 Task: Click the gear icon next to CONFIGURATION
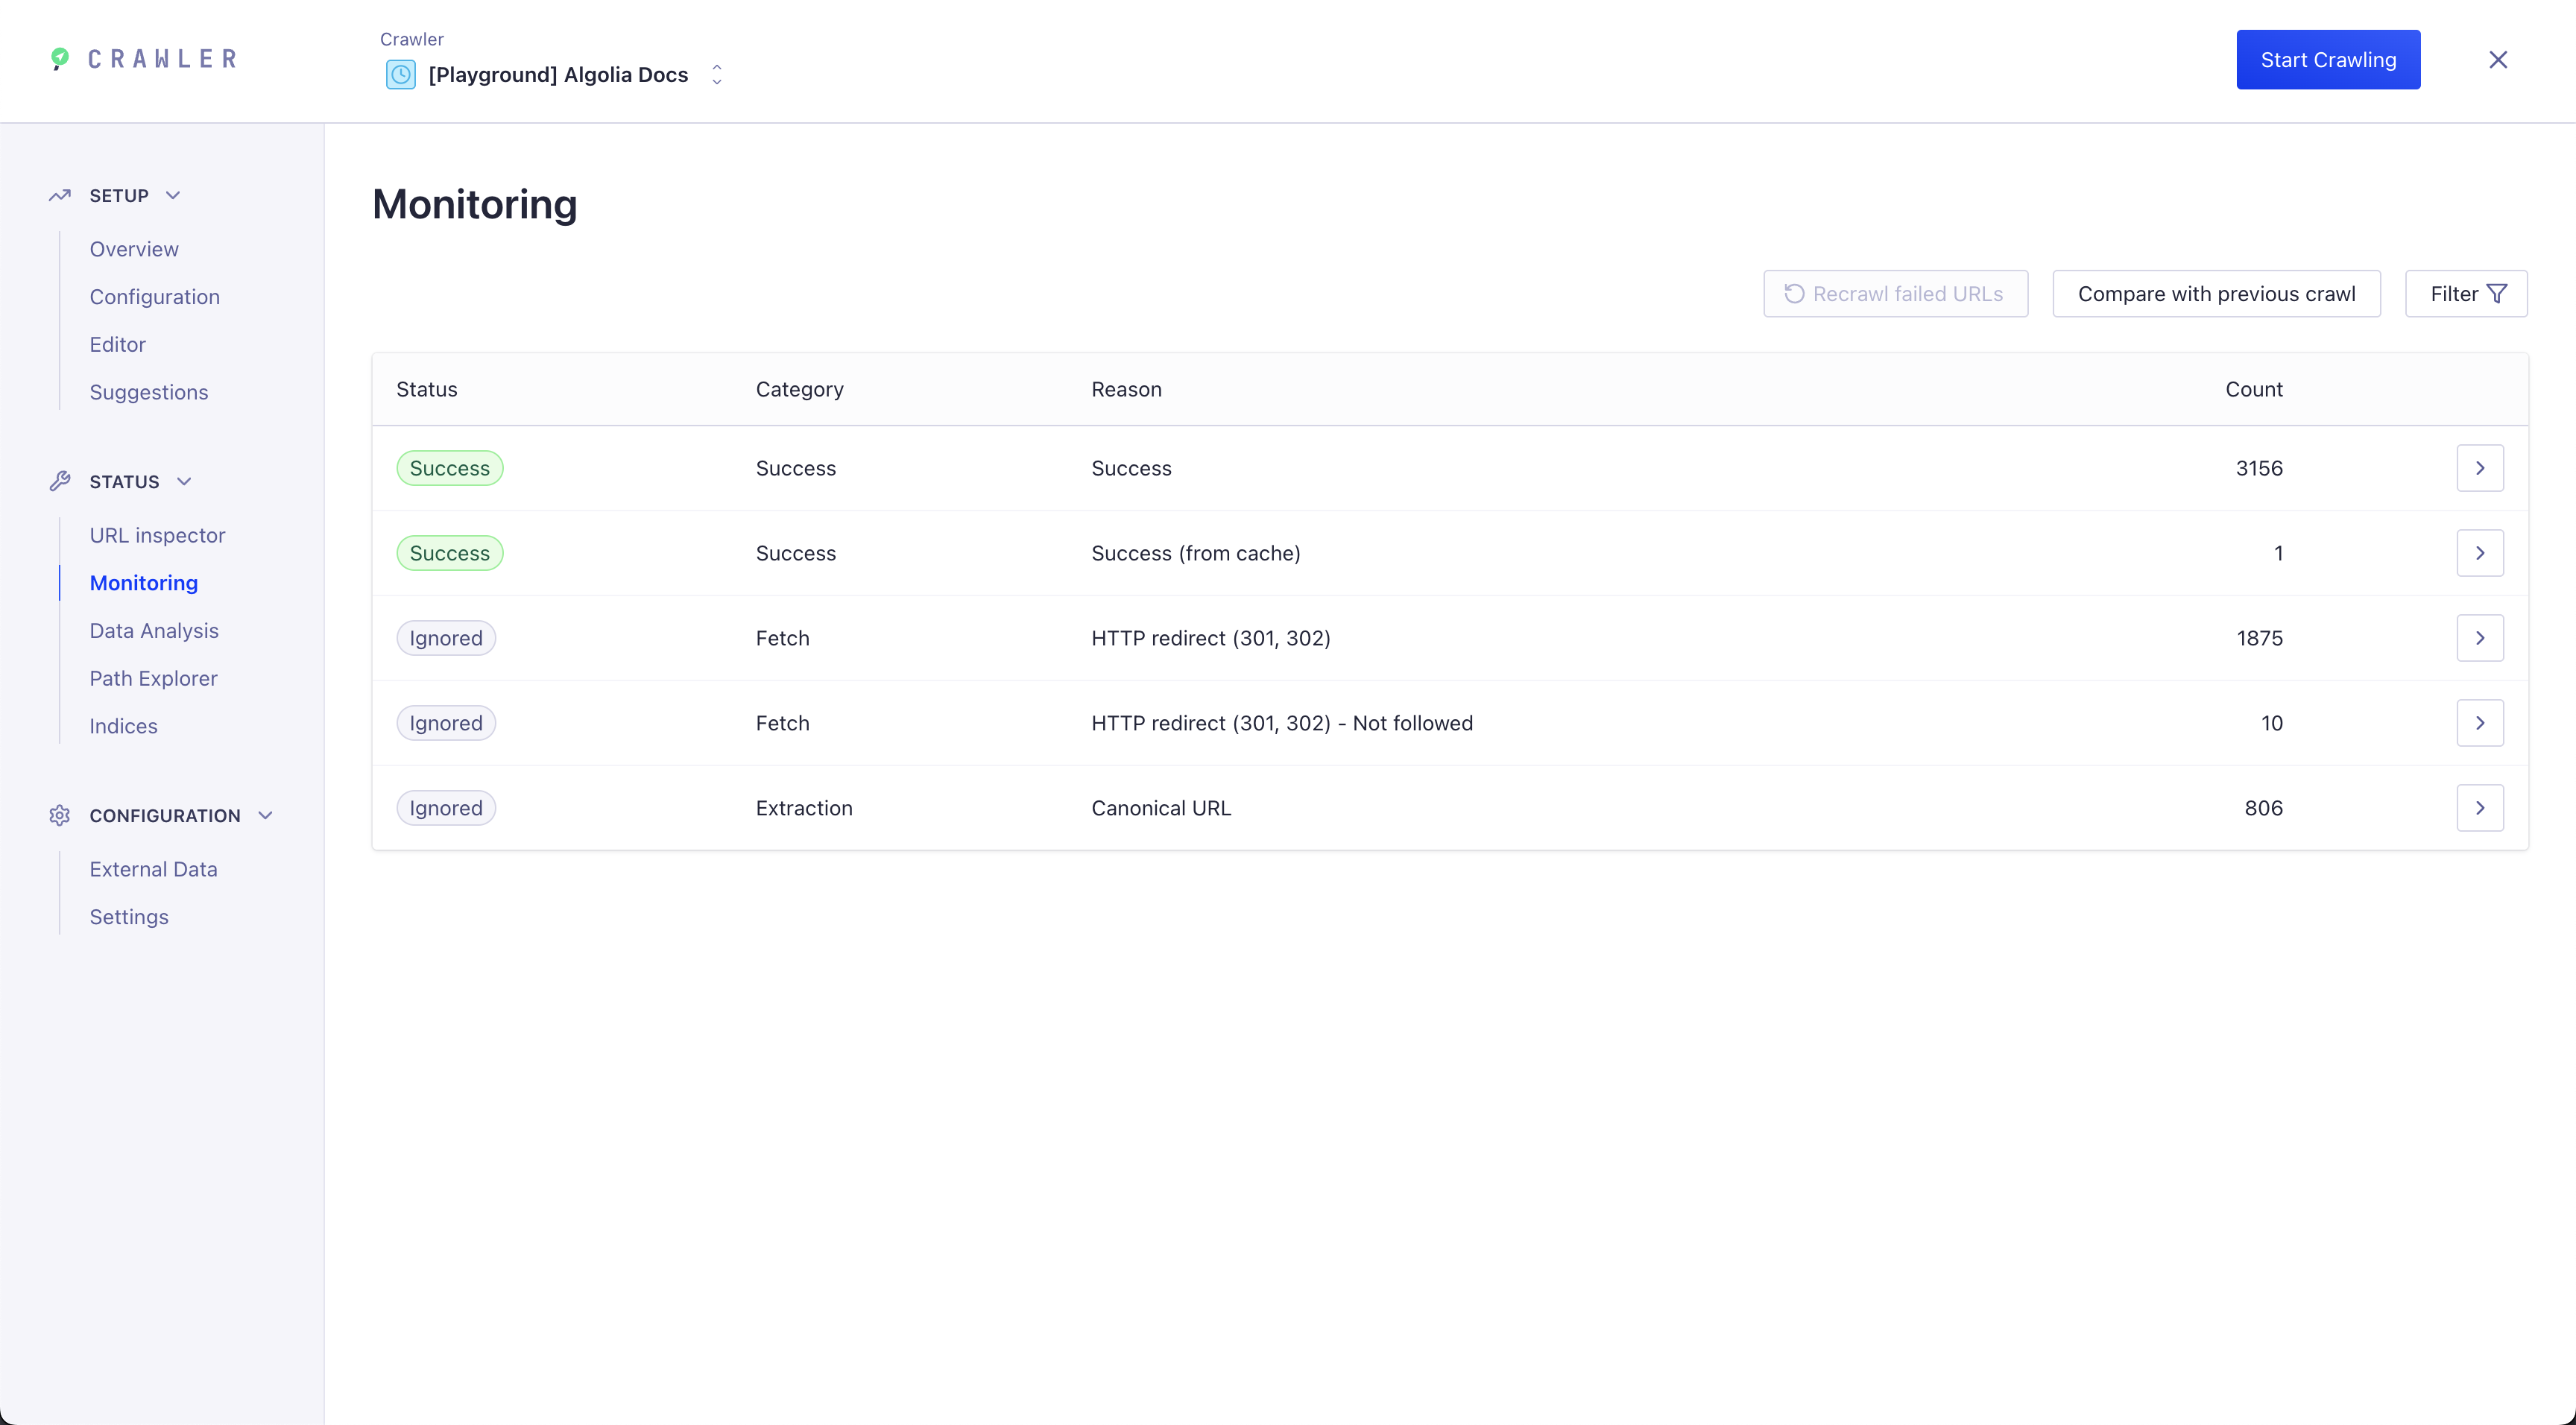(x=58, y=815)
